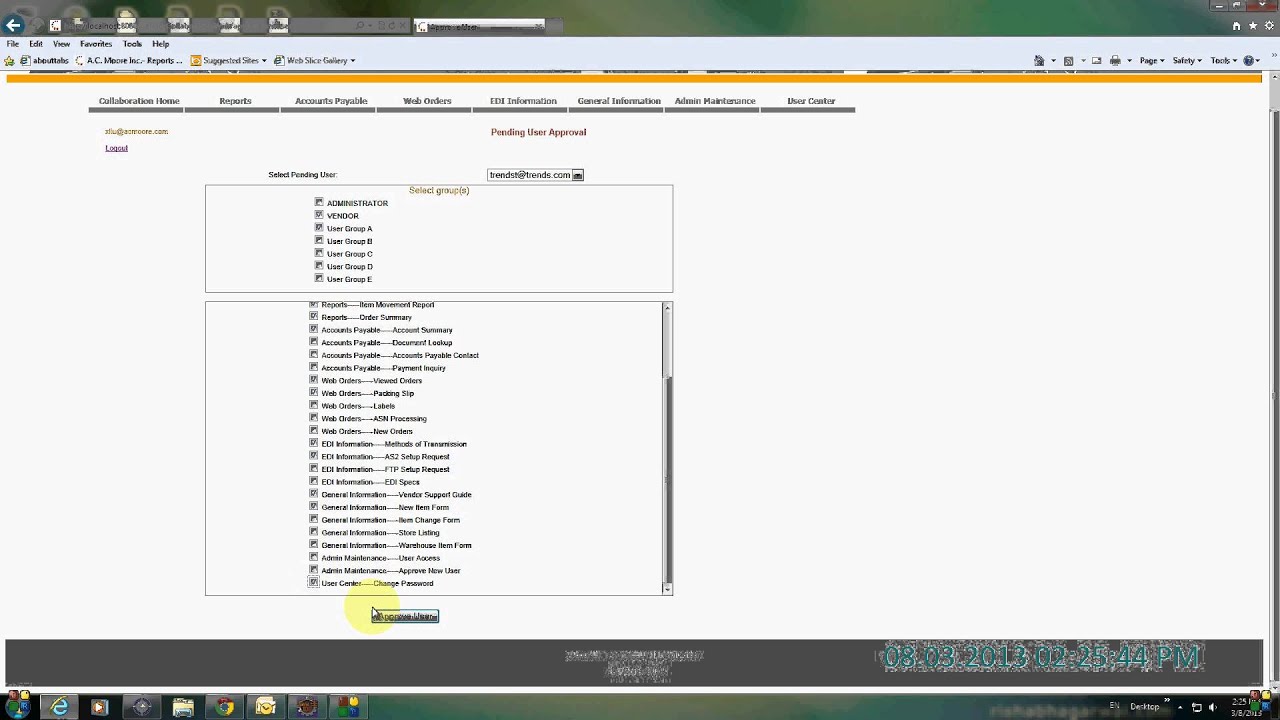The width and height of the screenshot is (1280, 720).
Task: Uncheck Reports Order Summary permission
Action: click(x=313, y=316)
